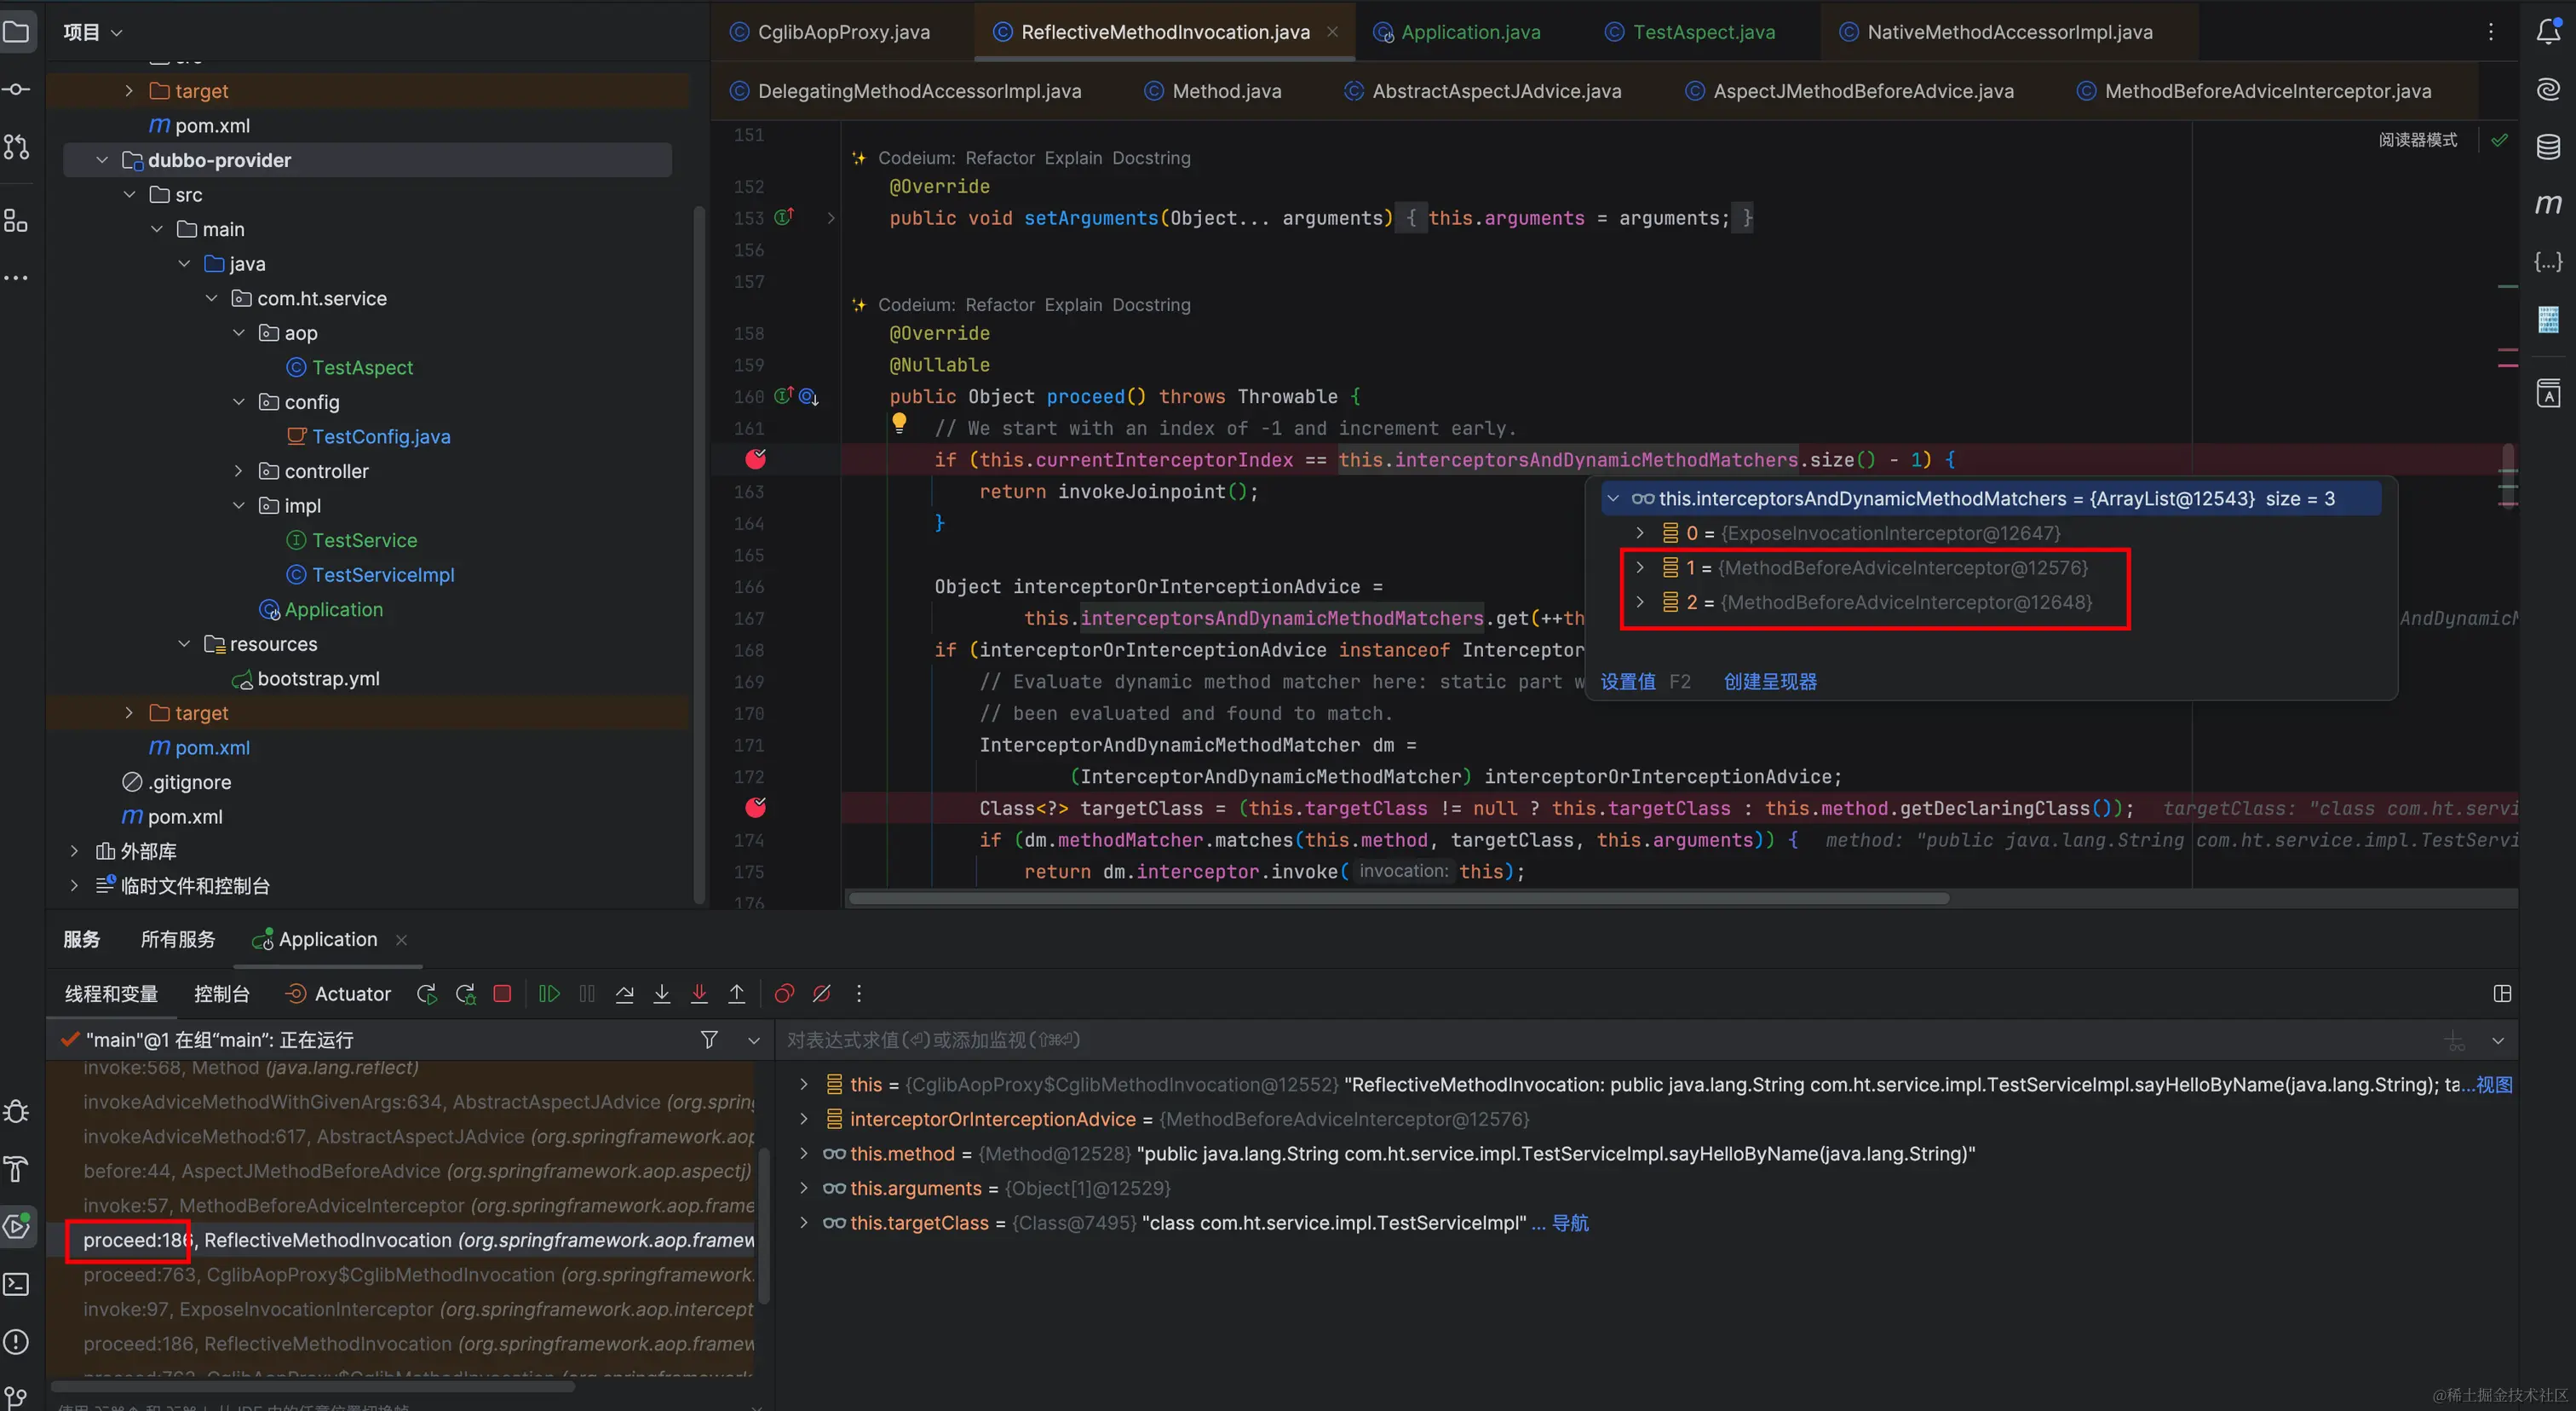
Task: Open the Database tool window icon
Action: pos(2548,147)
